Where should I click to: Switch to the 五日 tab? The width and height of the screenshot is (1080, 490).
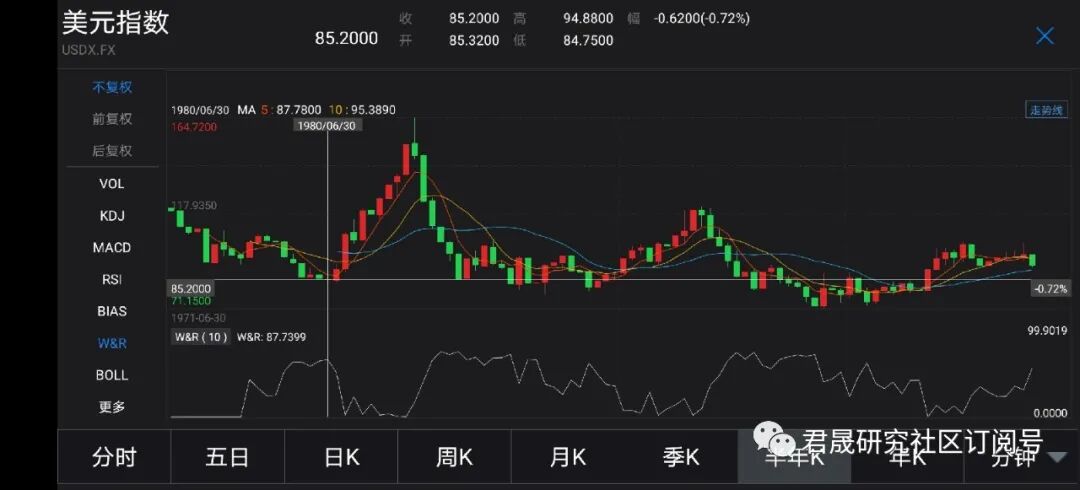point(227,457)
